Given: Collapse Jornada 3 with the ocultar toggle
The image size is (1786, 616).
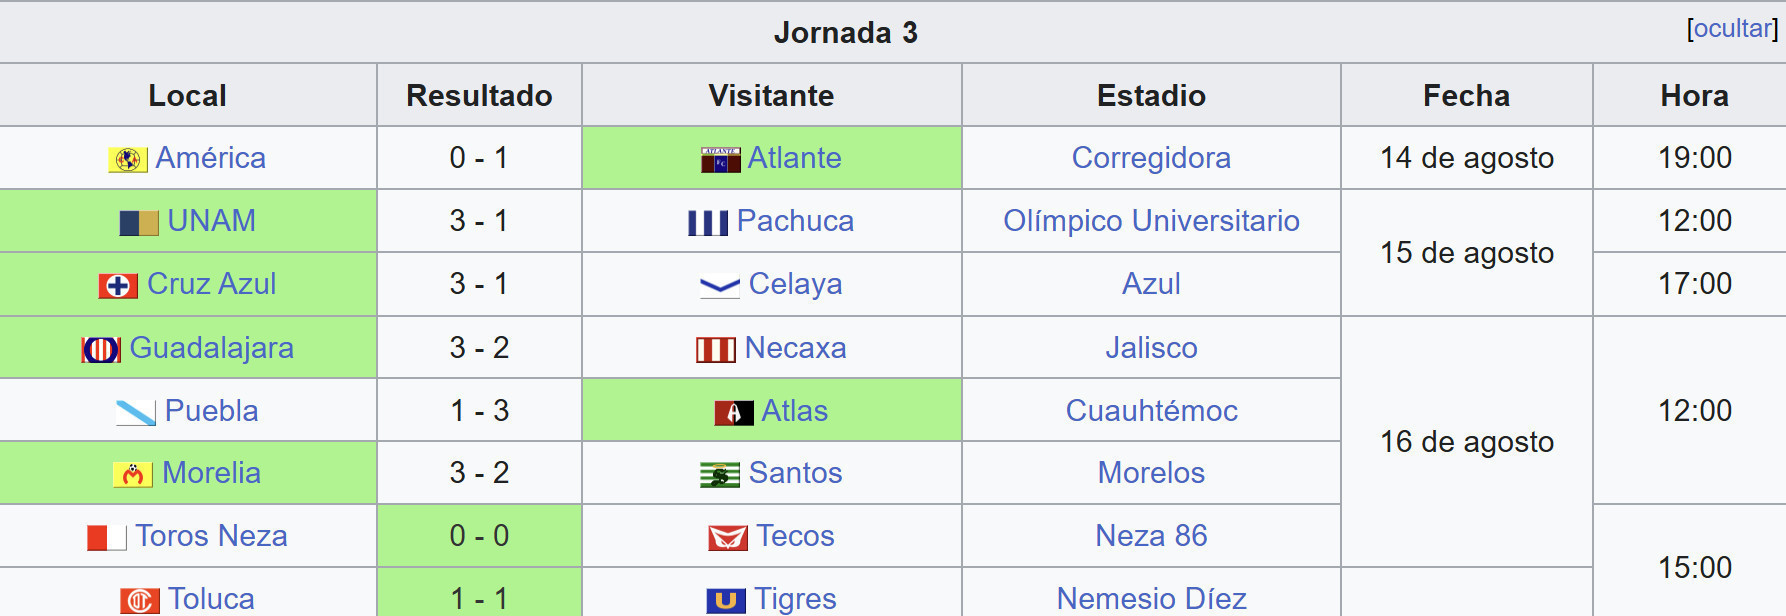Looking at the screenshot, I should [1732, 28].
